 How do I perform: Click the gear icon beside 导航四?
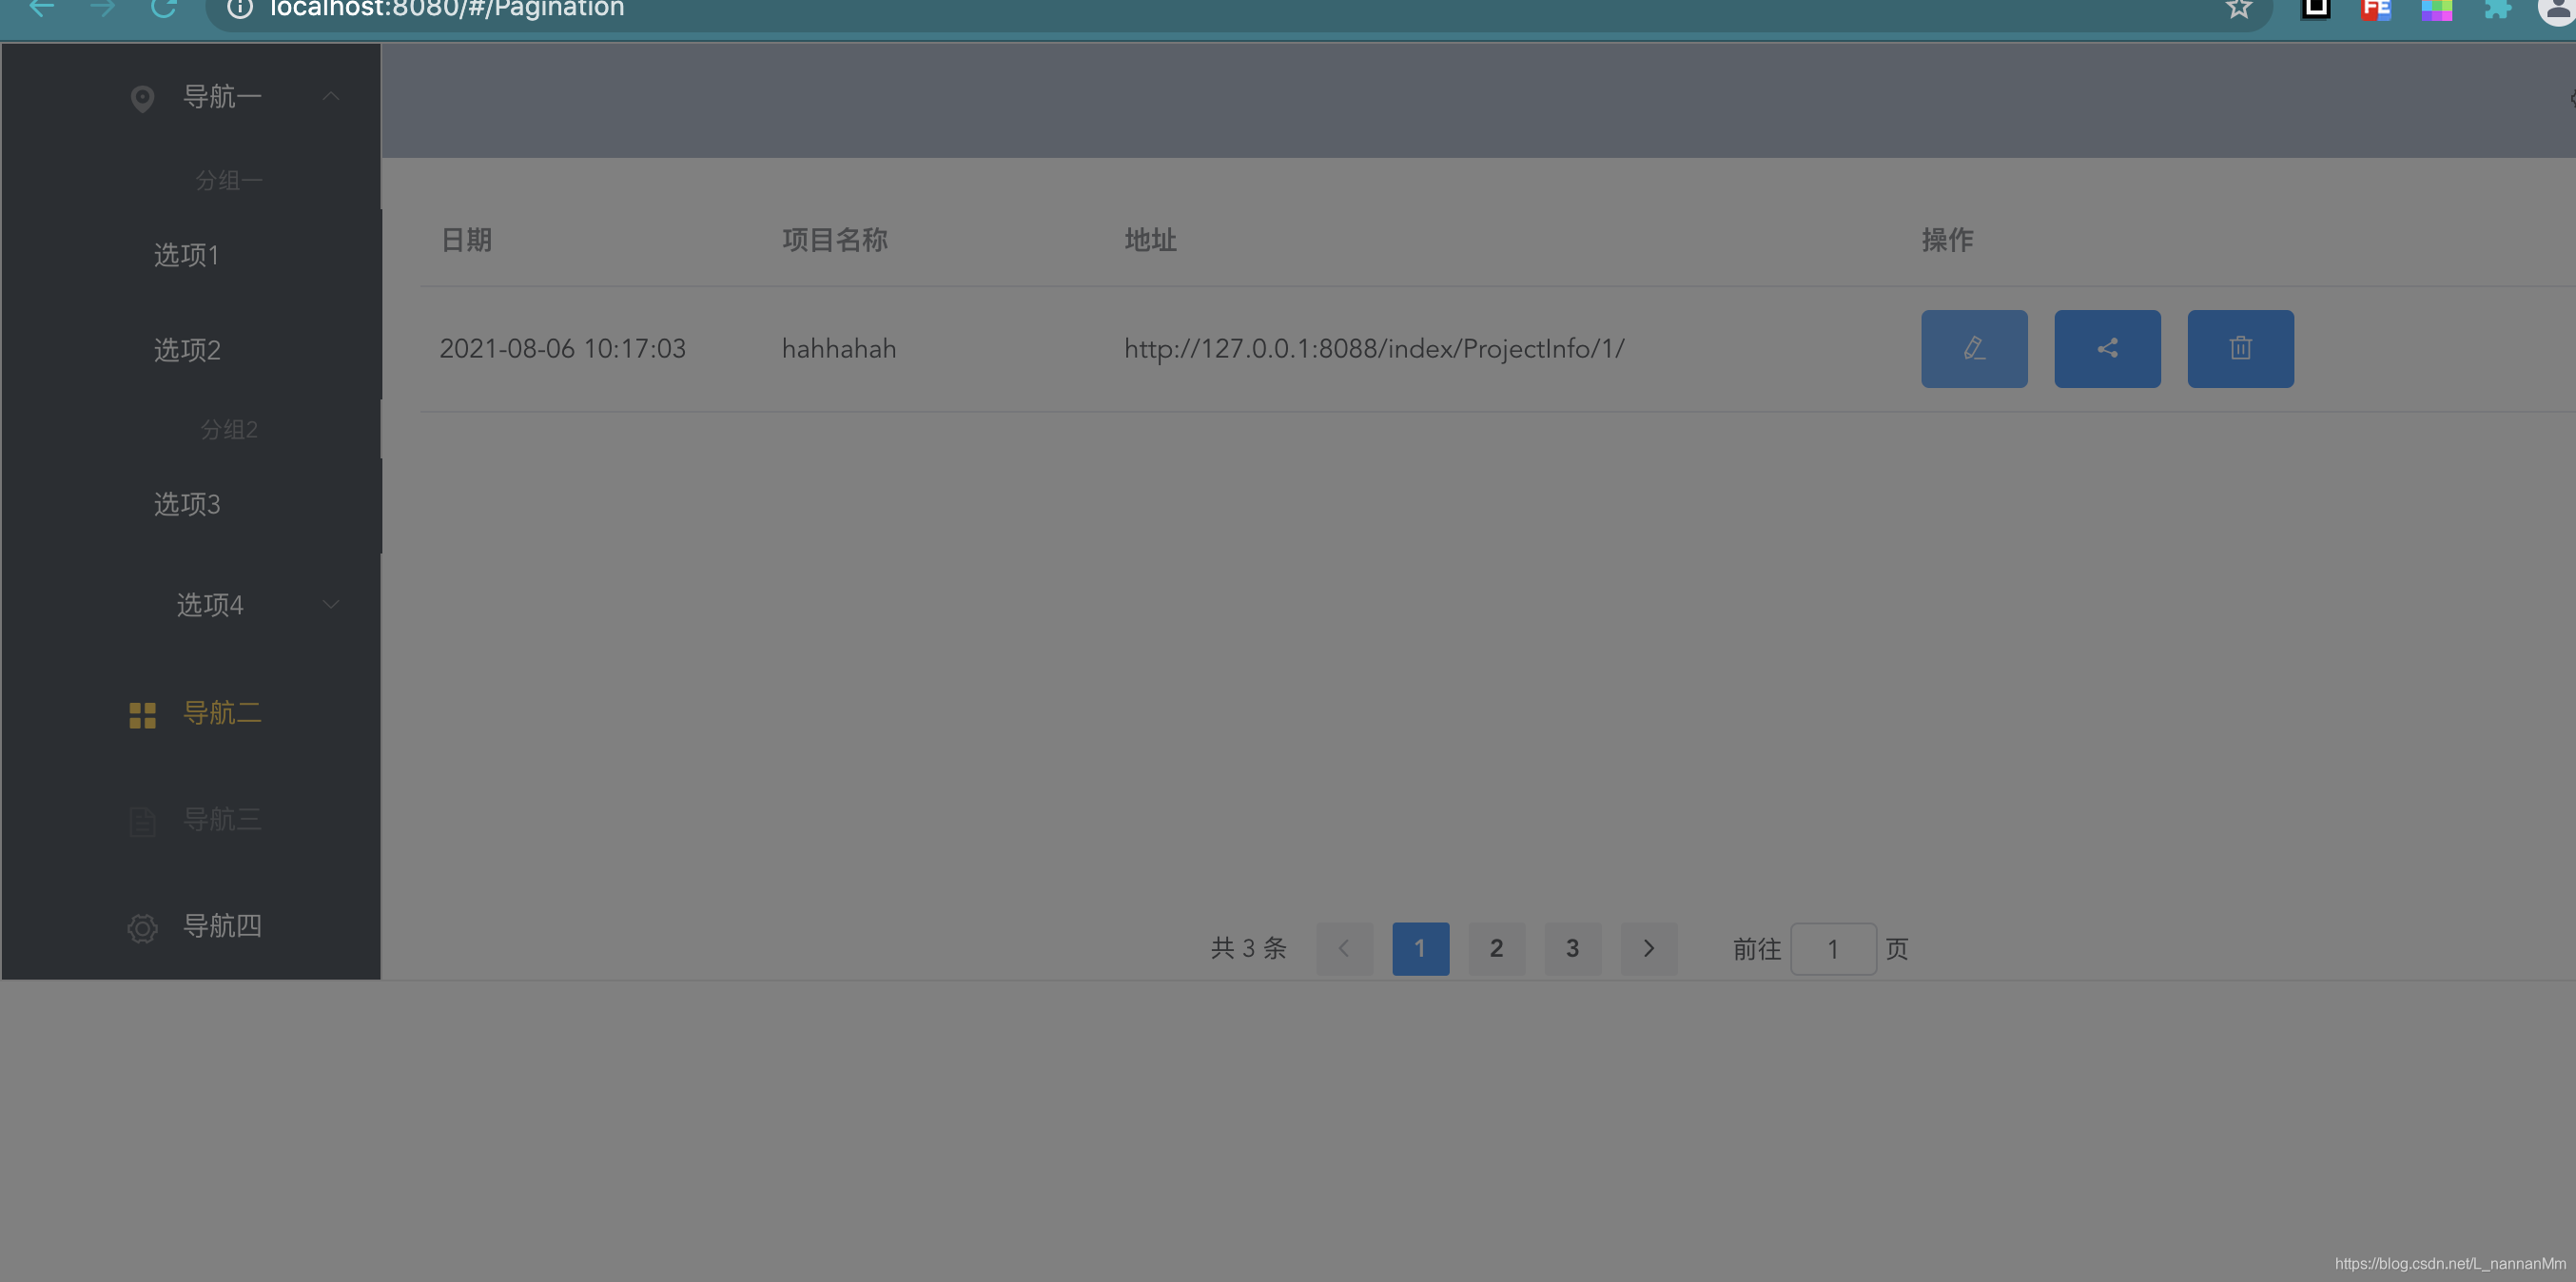tap(142, 927)
